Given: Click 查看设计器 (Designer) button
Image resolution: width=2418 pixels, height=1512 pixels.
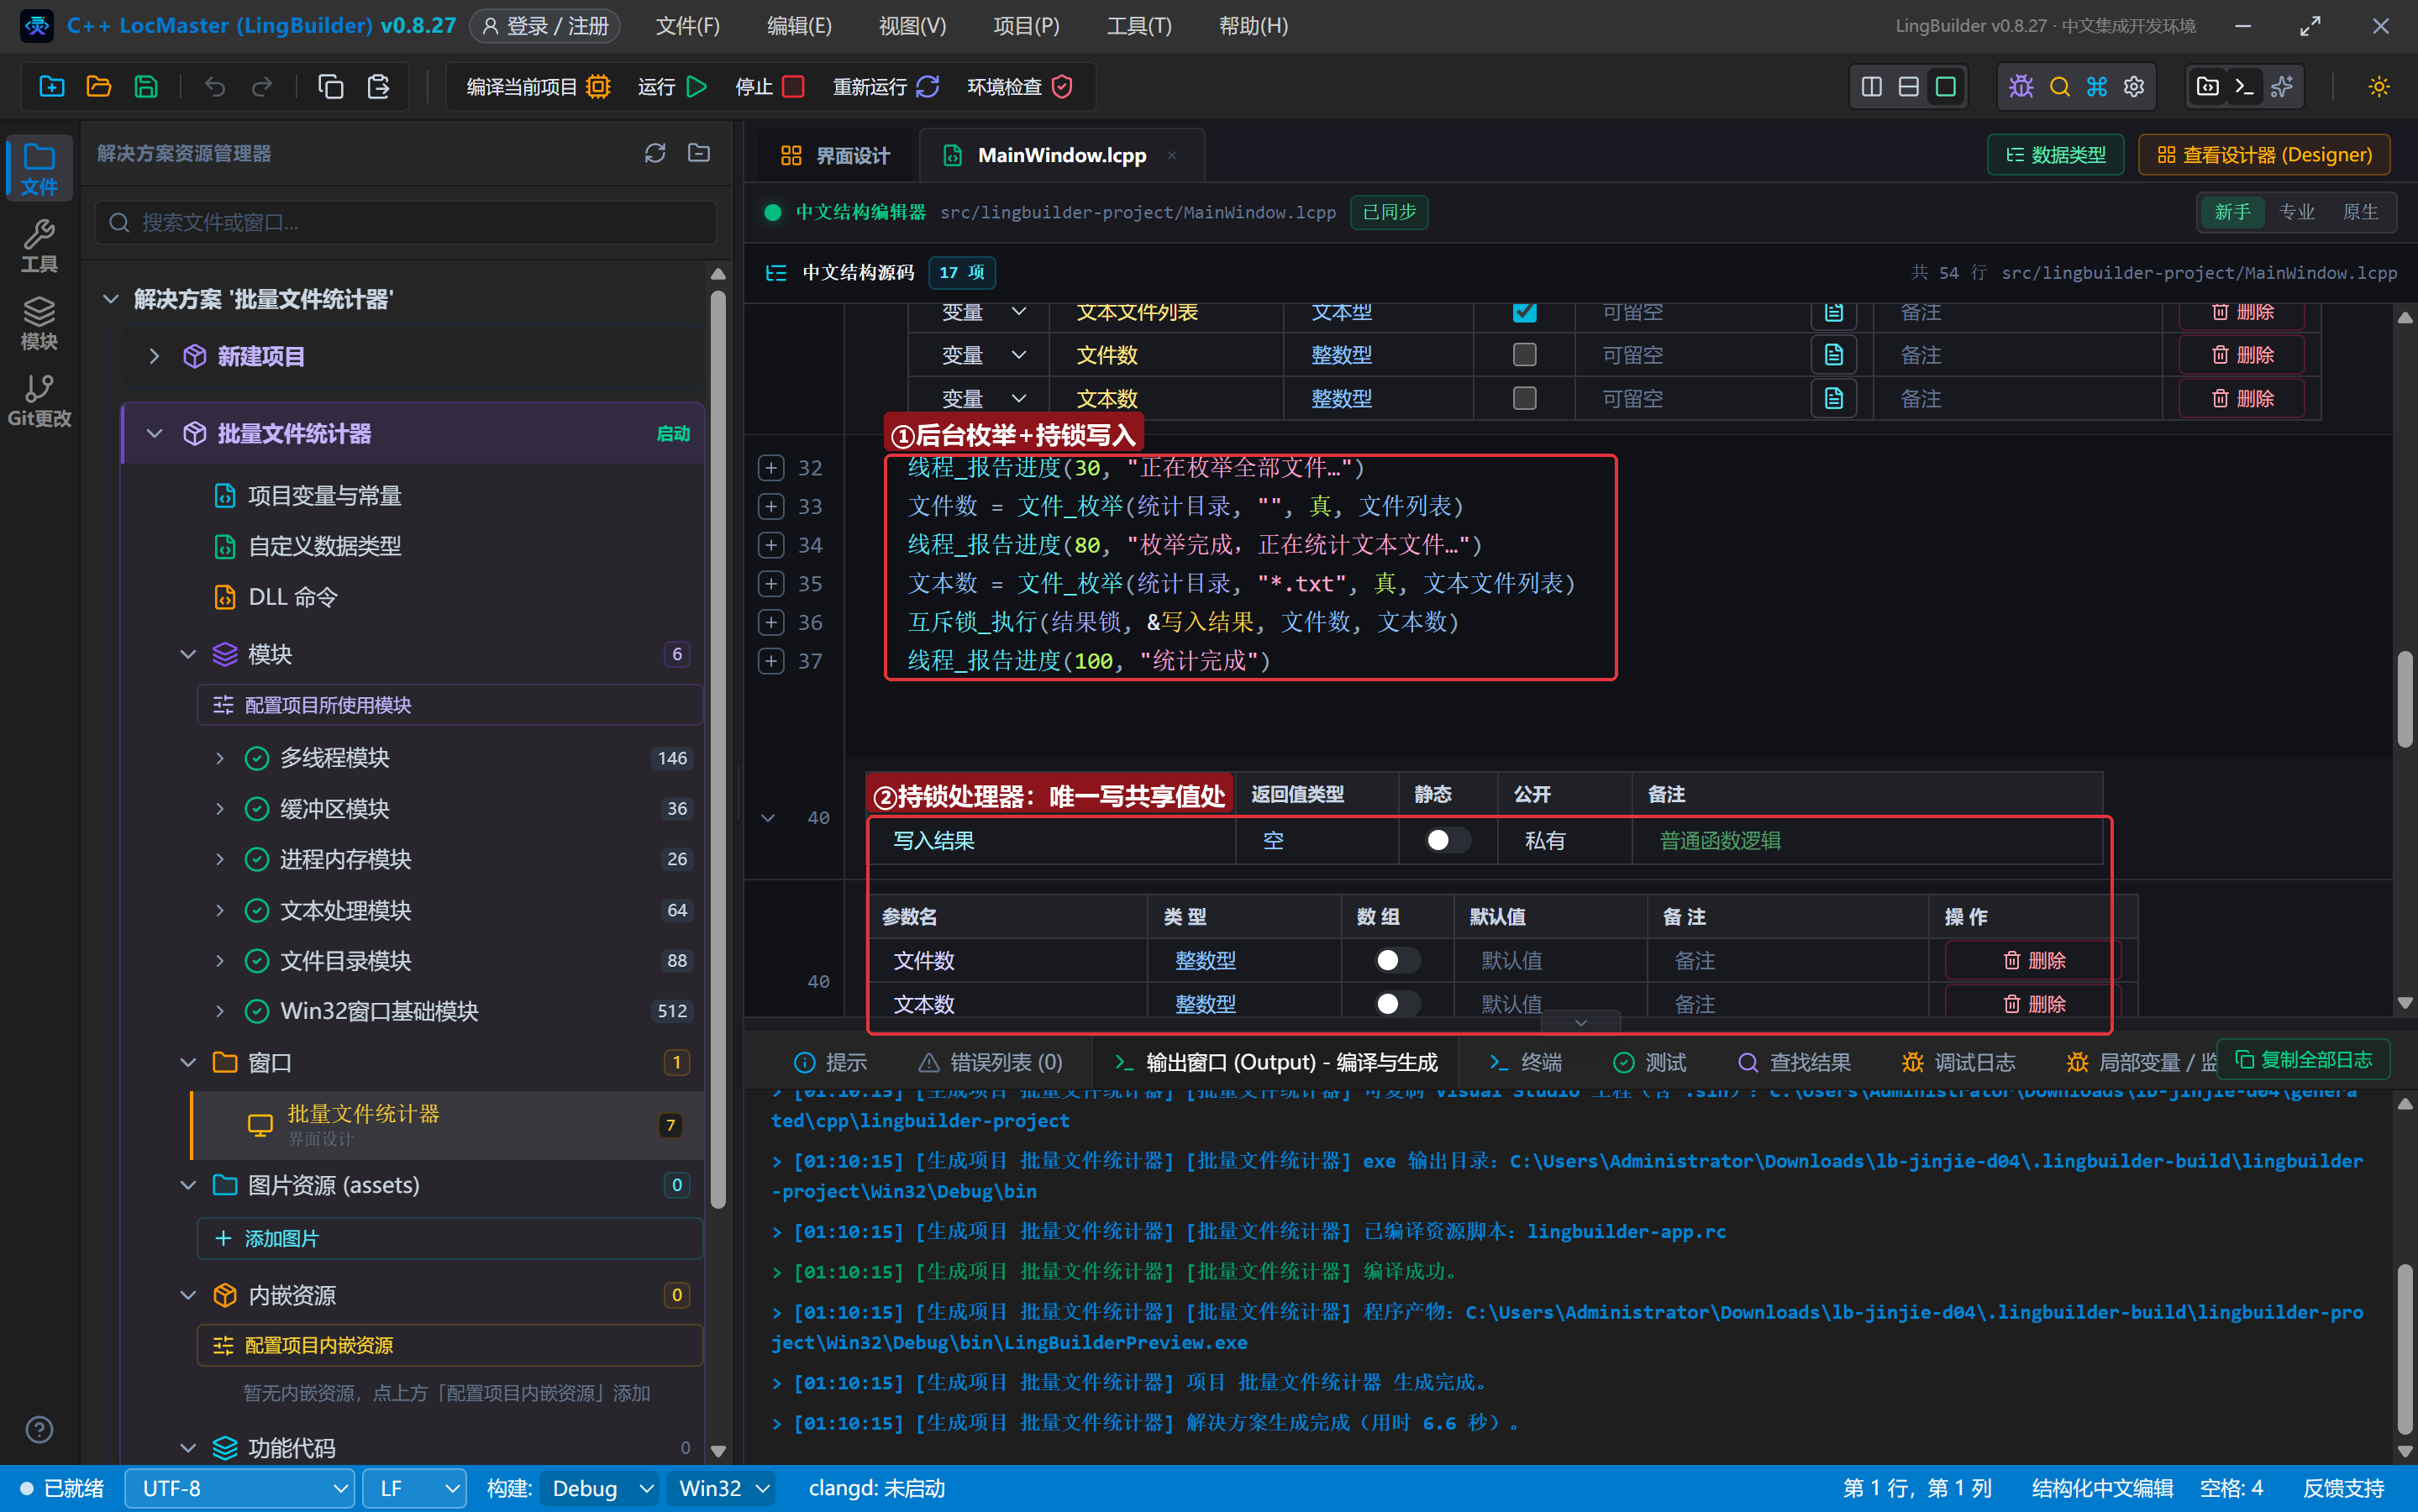Looking at the screenshot, I should (2264, 155).
